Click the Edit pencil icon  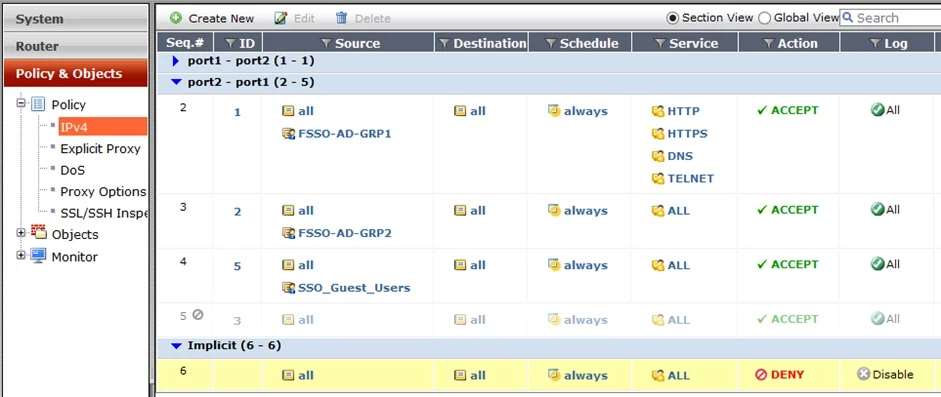point(280,18)
